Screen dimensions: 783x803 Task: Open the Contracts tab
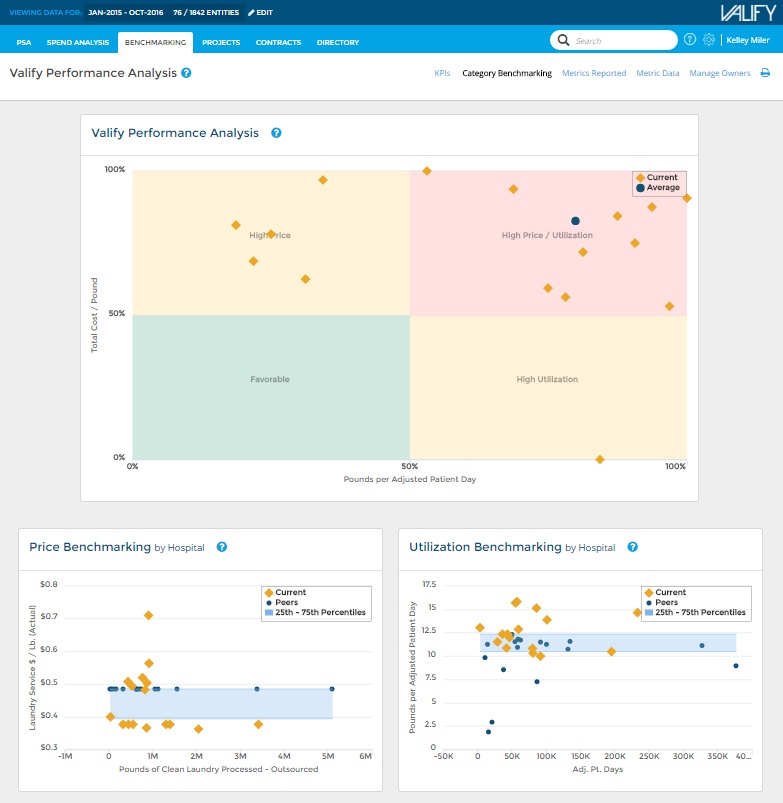278,43
